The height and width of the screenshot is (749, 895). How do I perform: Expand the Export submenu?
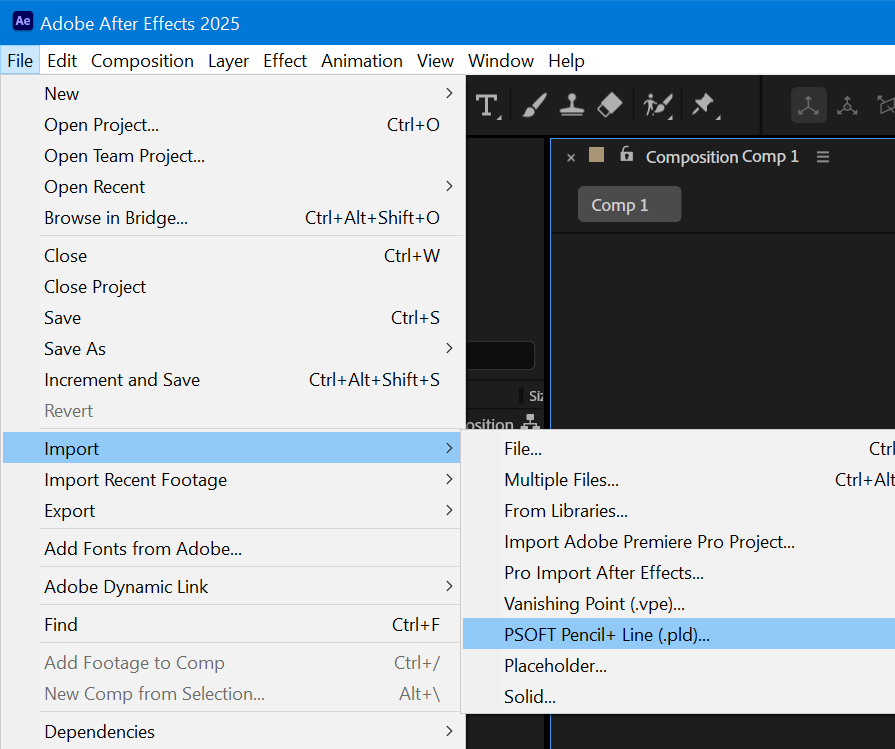coord(233,510)
